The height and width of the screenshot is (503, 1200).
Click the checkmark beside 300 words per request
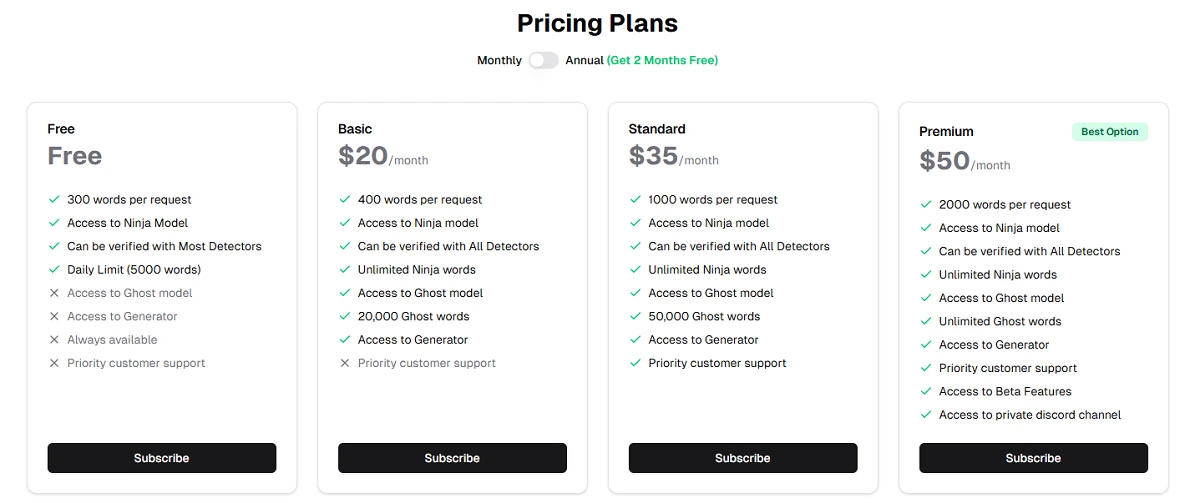54,200
